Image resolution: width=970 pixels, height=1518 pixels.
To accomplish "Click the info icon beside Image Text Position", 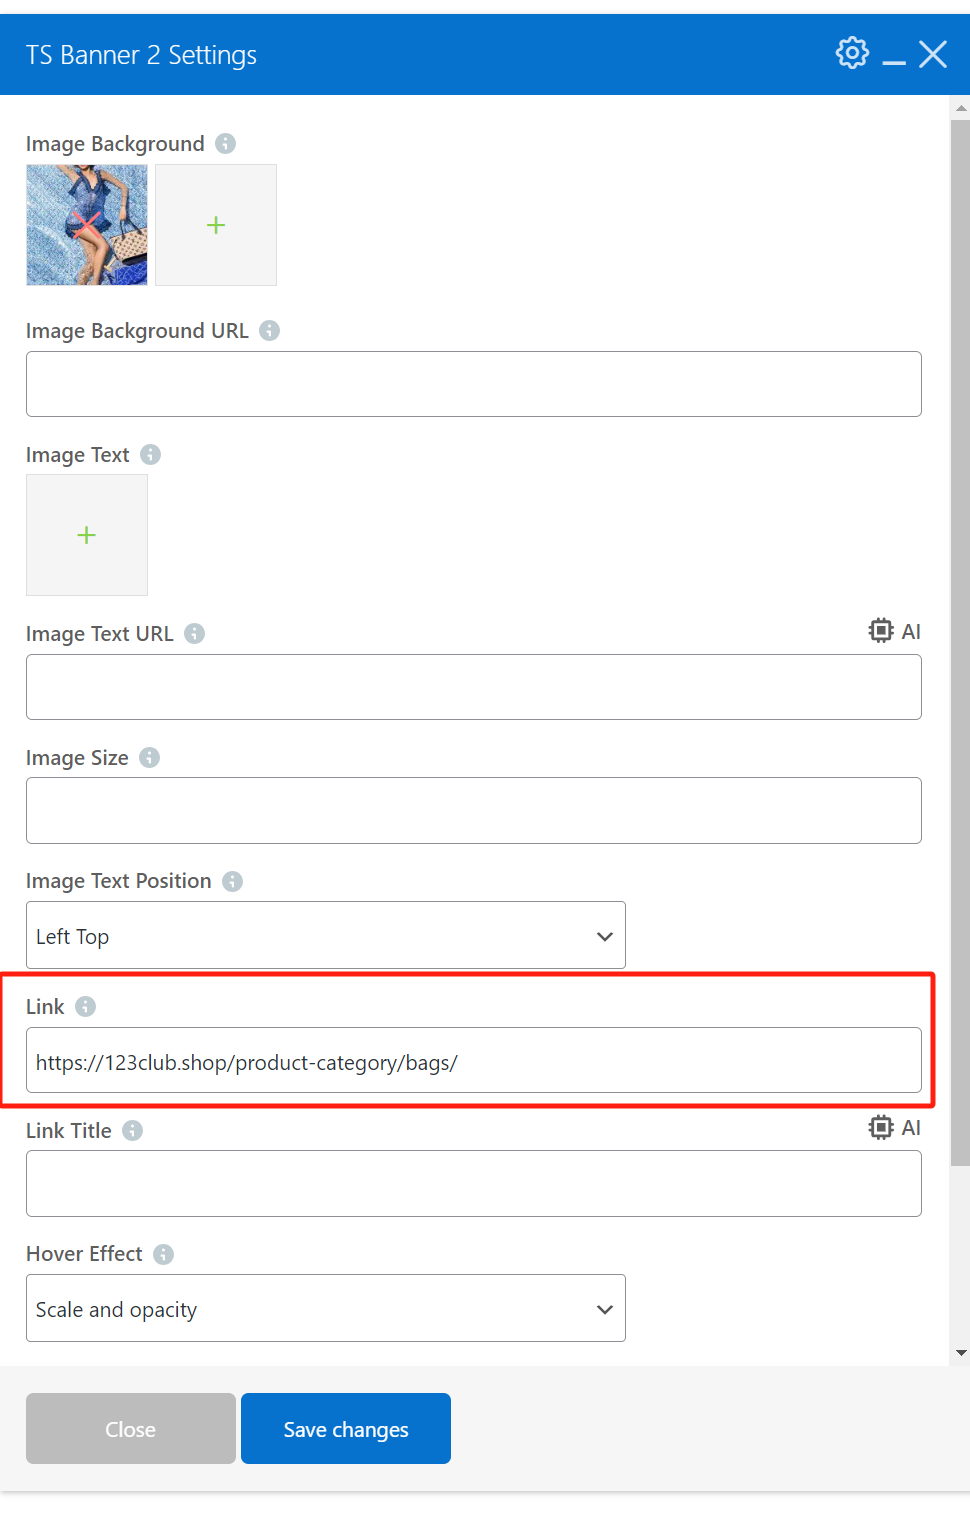I will tap(232, 881).
